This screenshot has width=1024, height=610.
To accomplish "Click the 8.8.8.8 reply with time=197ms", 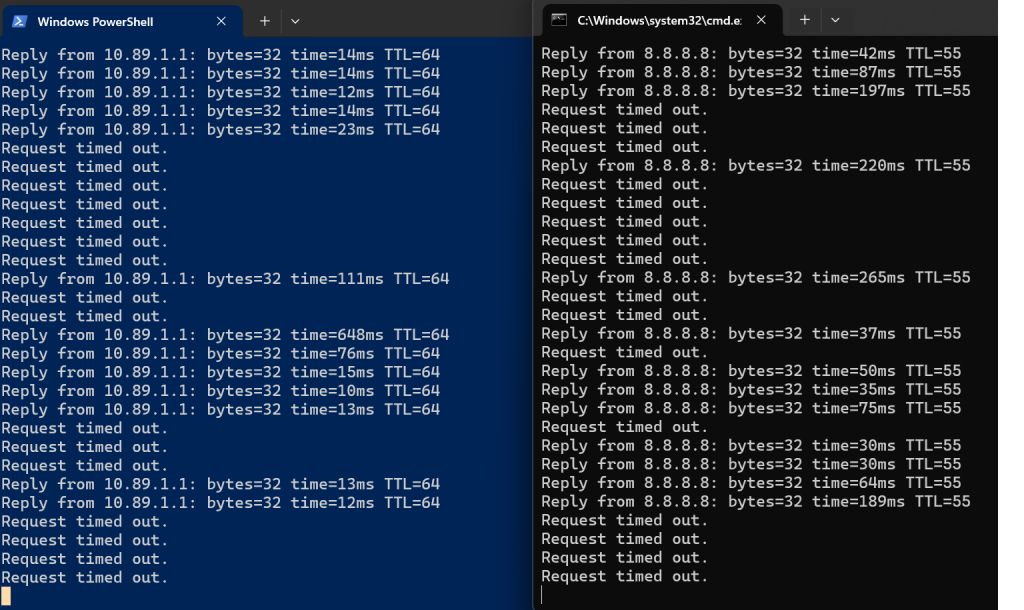I will (x=756, y=90).
